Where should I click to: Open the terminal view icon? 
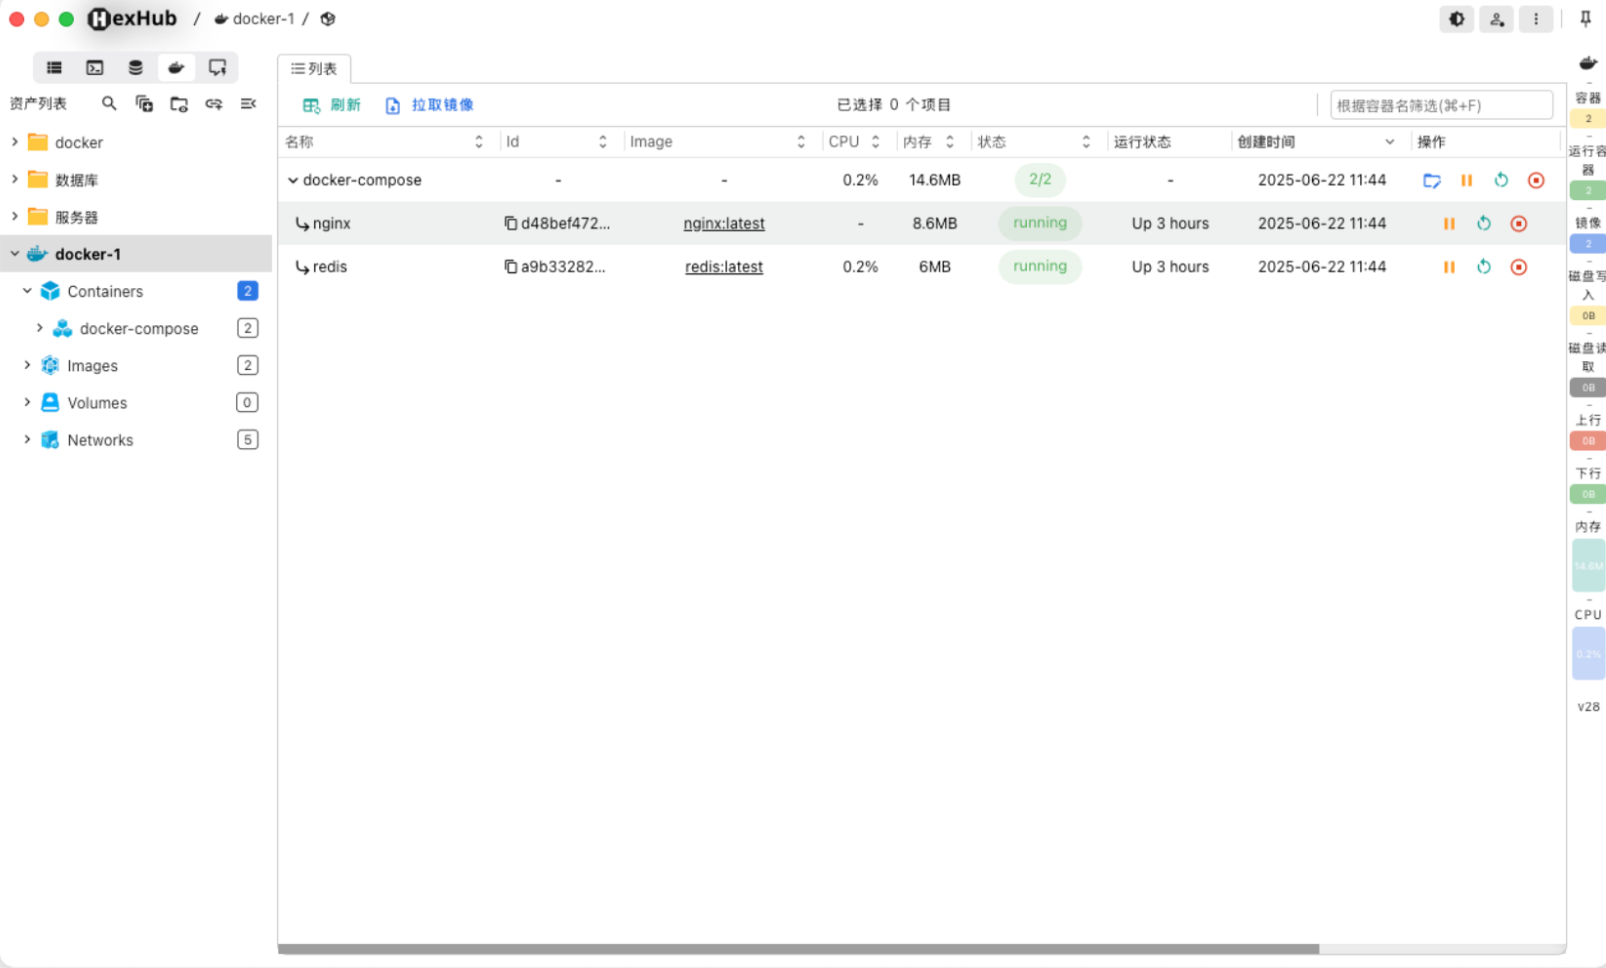(x=95, y=67)
